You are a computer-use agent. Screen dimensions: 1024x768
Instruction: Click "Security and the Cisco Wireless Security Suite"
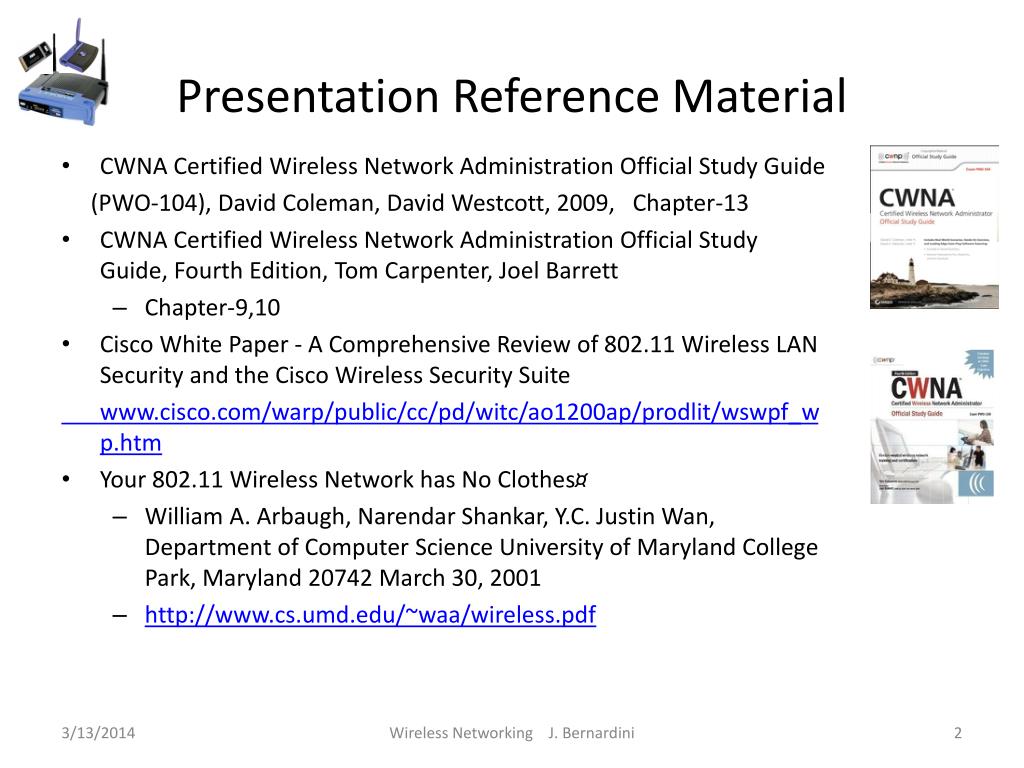(x=334, y=376)
